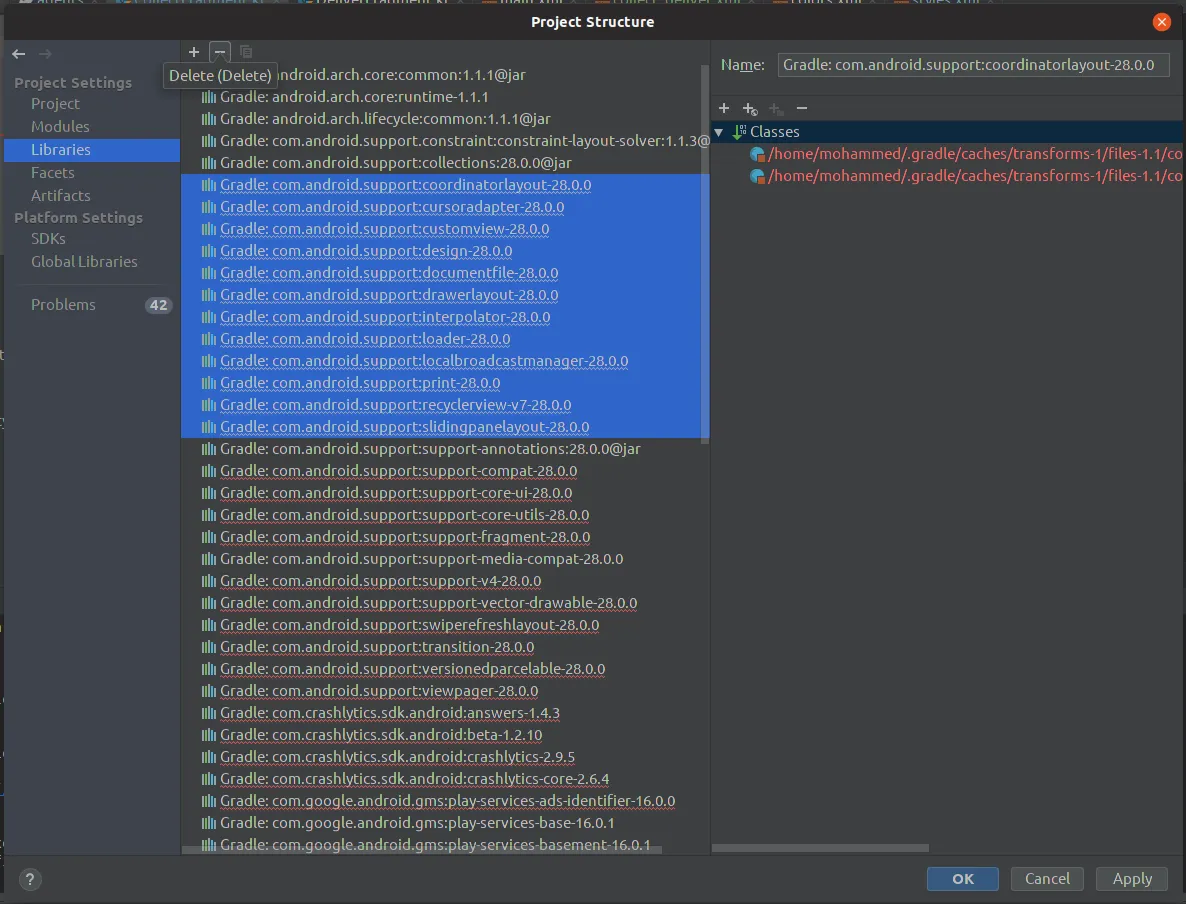This screenshot has height=904, width=1186.
Task: Click the forward navigation arrow
Action: tap(45, 54)
